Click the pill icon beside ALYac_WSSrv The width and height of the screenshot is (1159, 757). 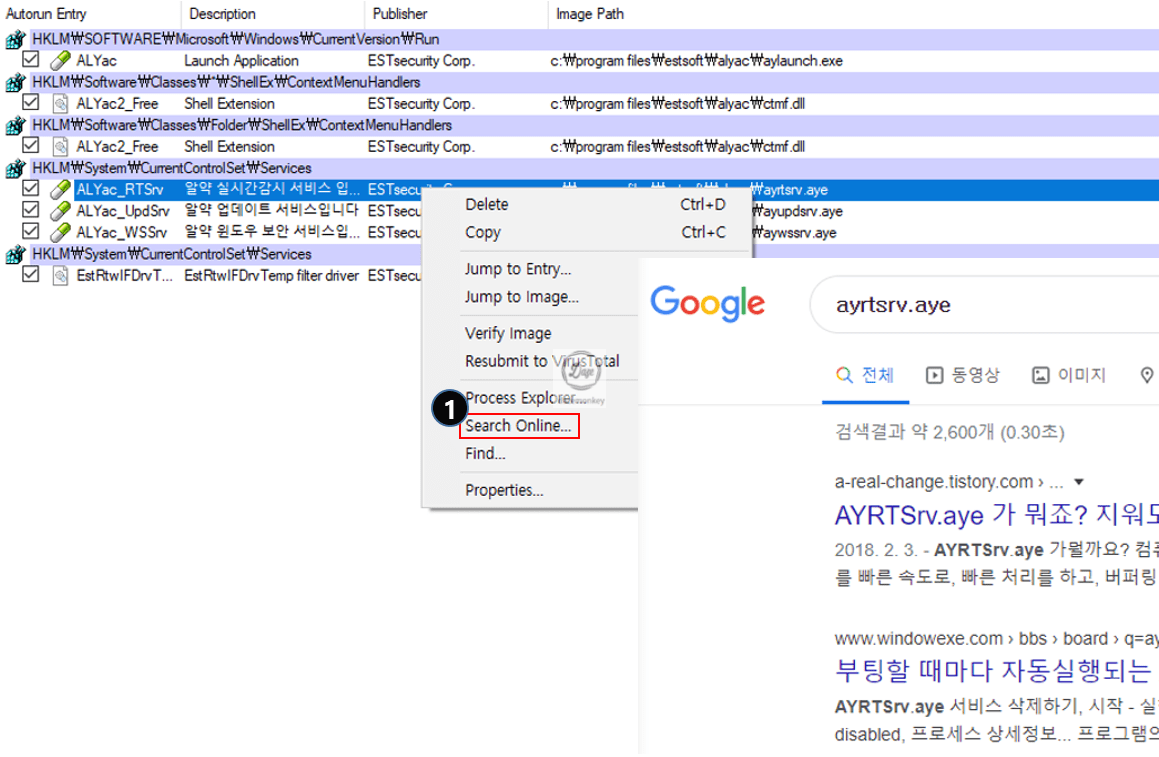(x=61, y=232)
